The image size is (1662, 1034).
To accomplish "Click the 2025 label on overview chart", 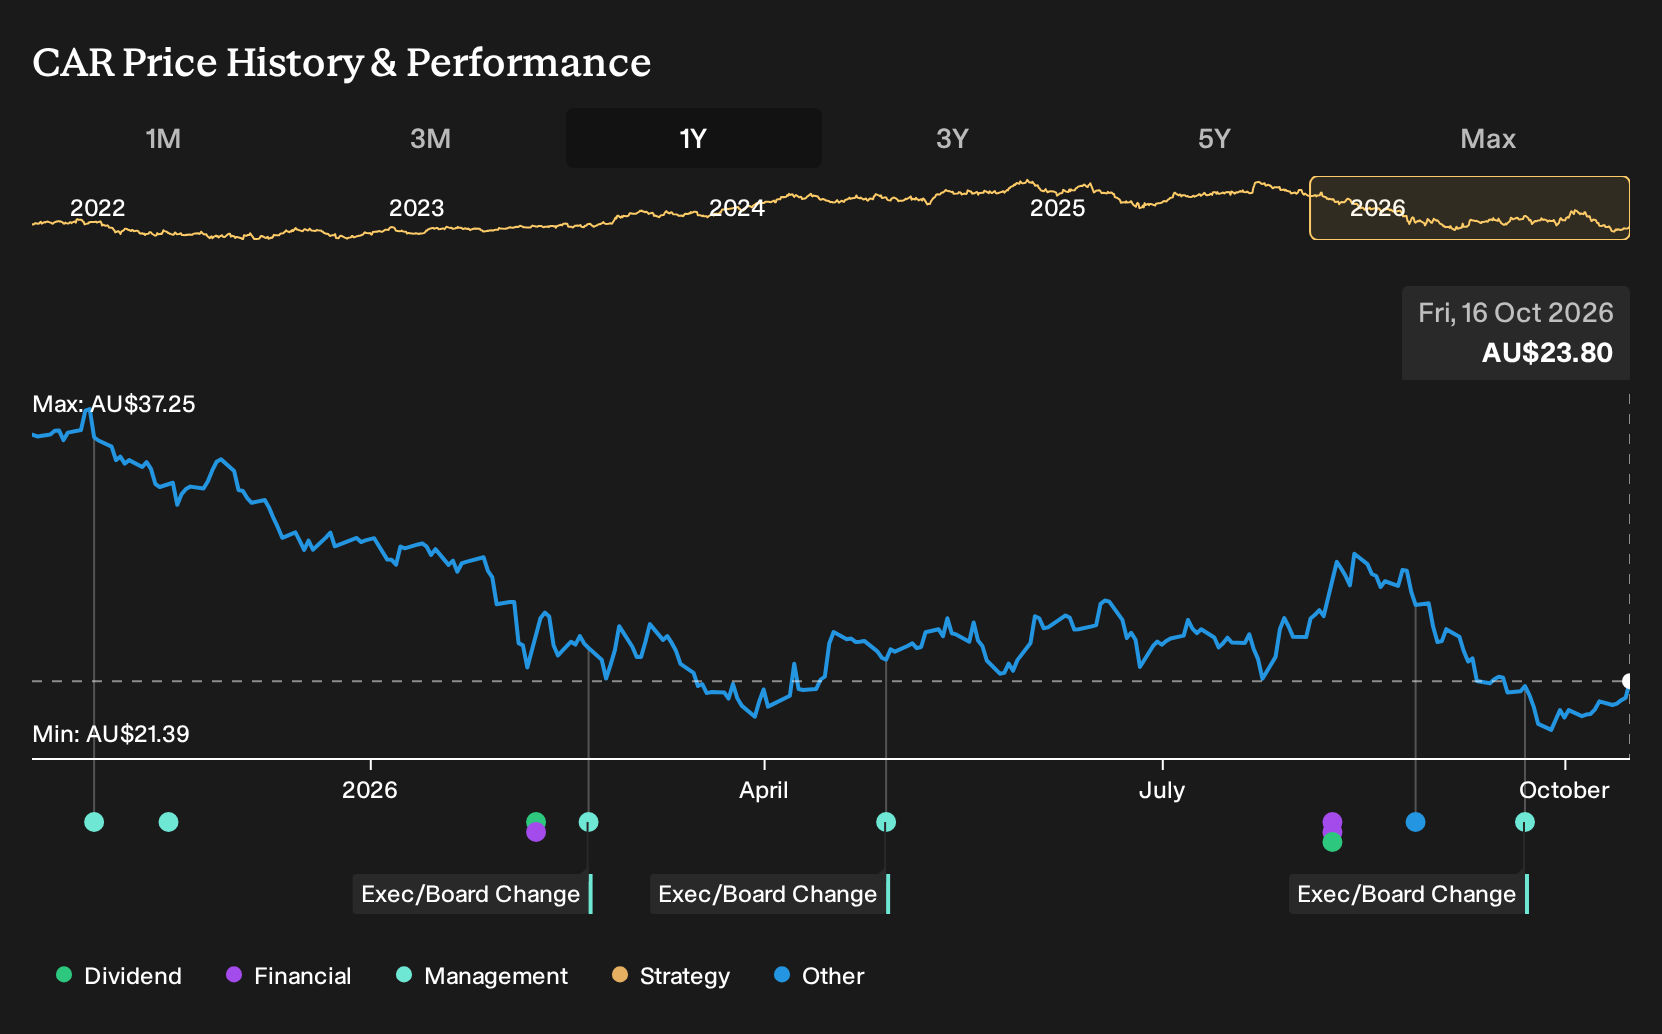I will pos(1057,208).
